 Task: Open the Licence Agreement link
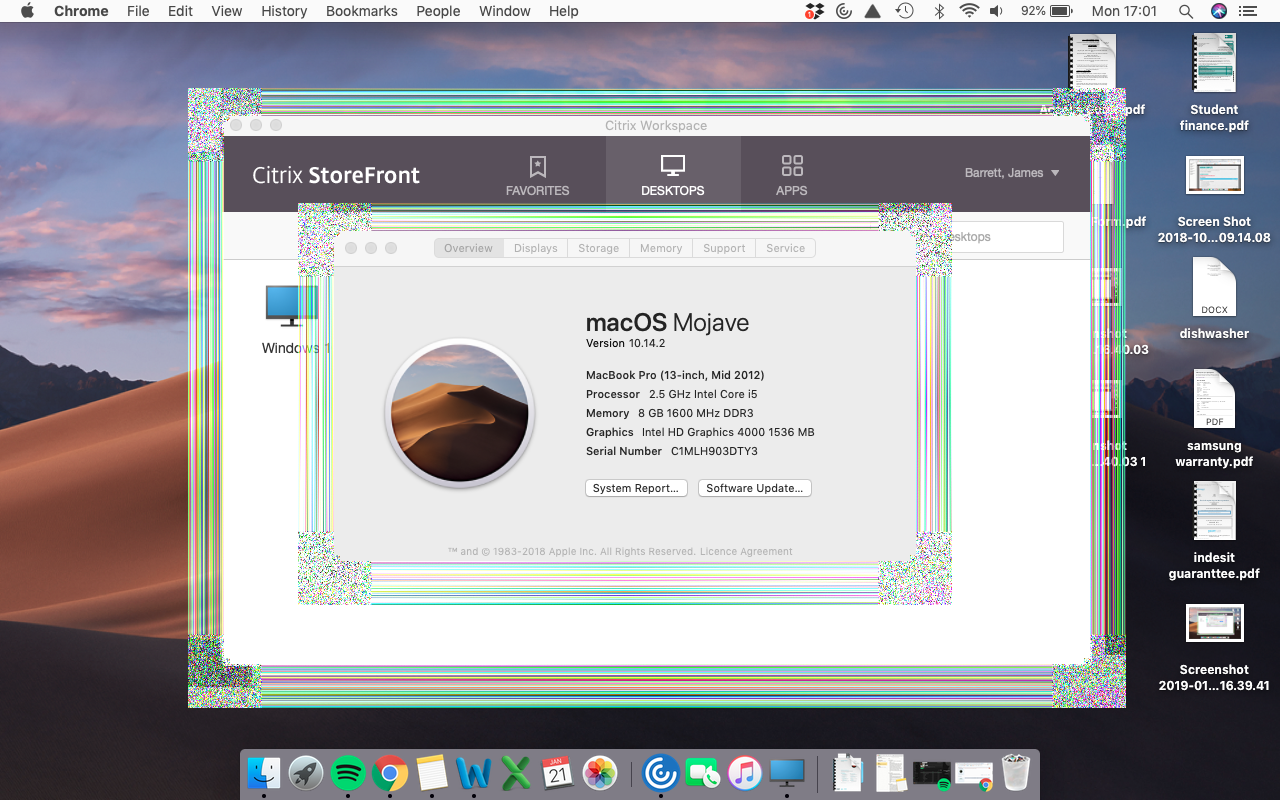tap(746, 552)
